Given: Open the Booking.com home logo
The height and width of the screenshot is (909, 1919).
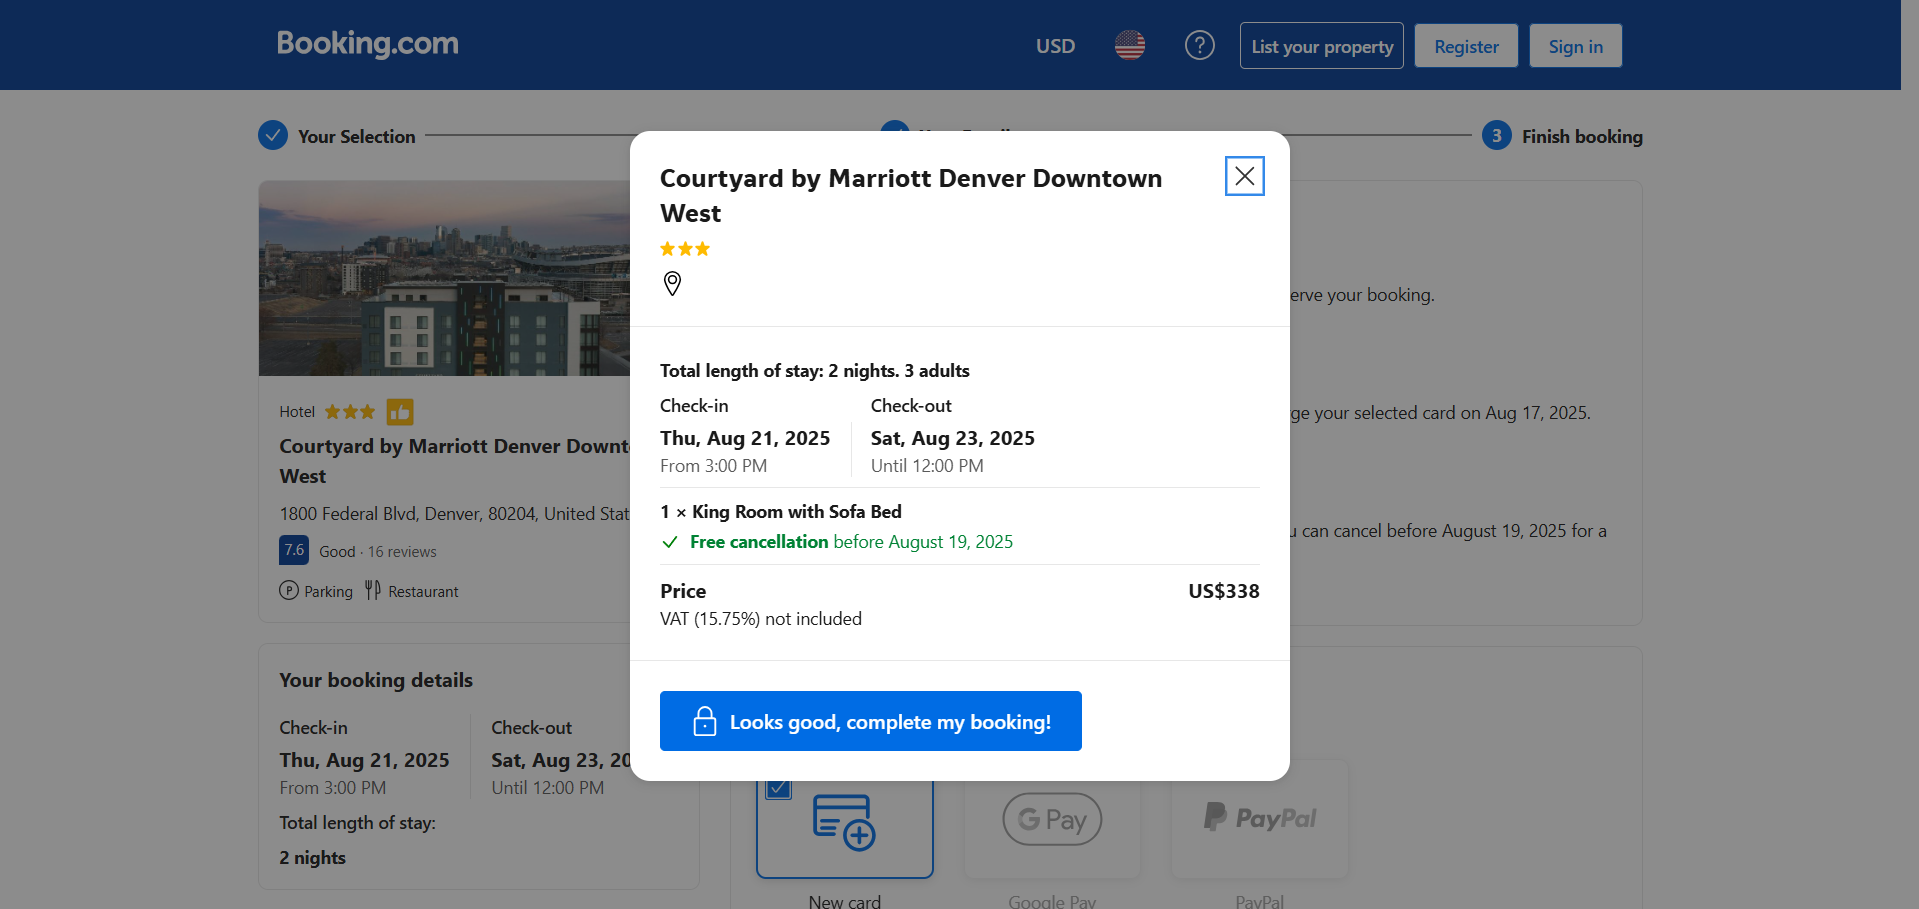Looking at the screenshot, I should click(x=367, y=44).
